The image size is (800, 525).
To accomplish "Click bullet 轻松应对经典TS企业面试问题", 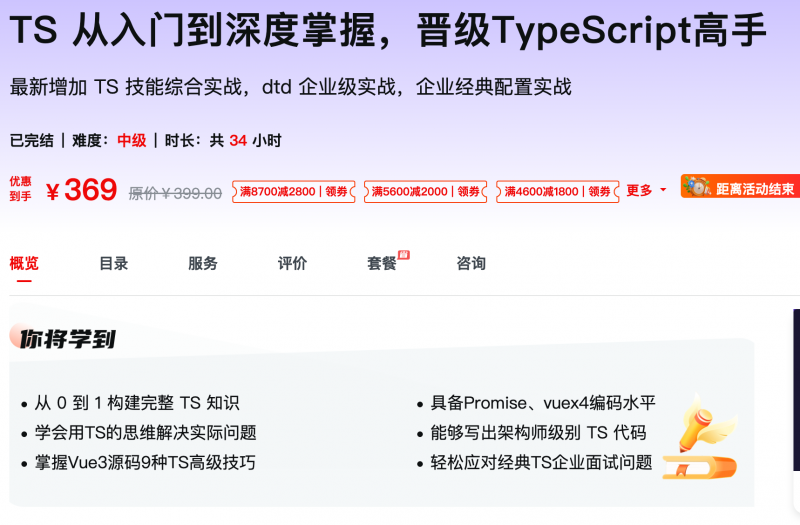I will (541, 463).
